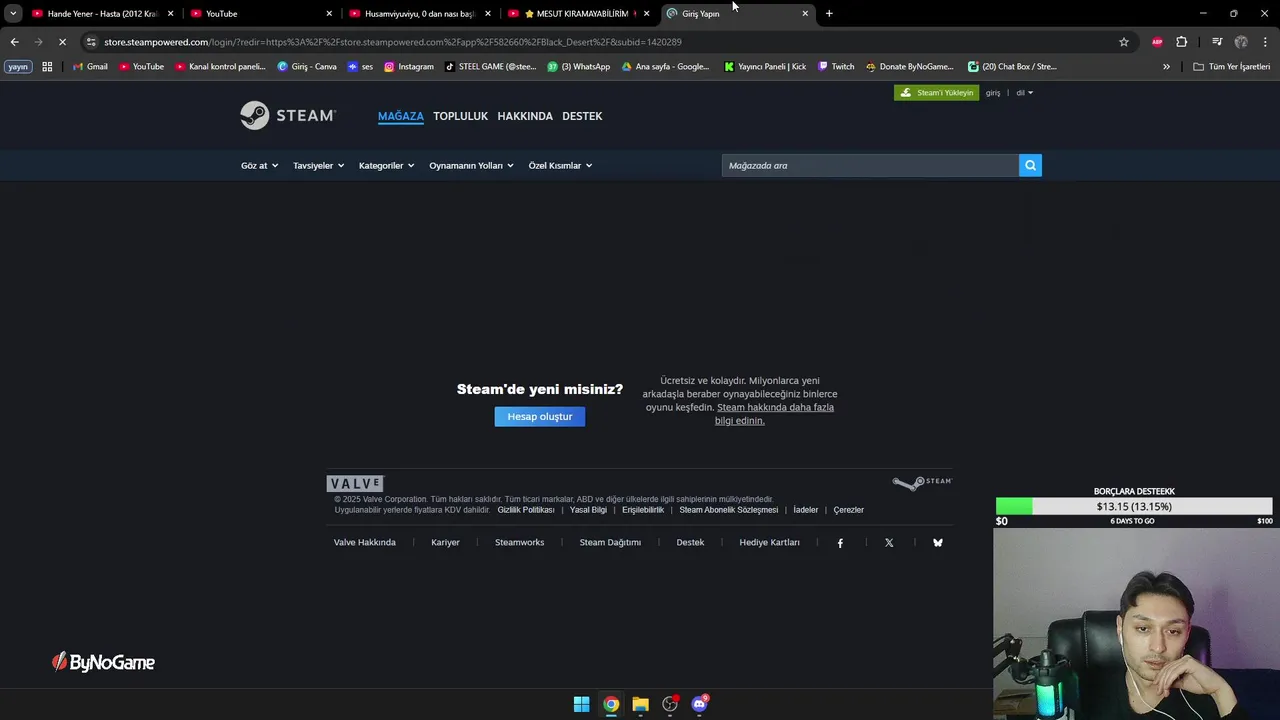Open the Gizlilik Politikası link
This screenshot has height=720, width=1280.
526,510
